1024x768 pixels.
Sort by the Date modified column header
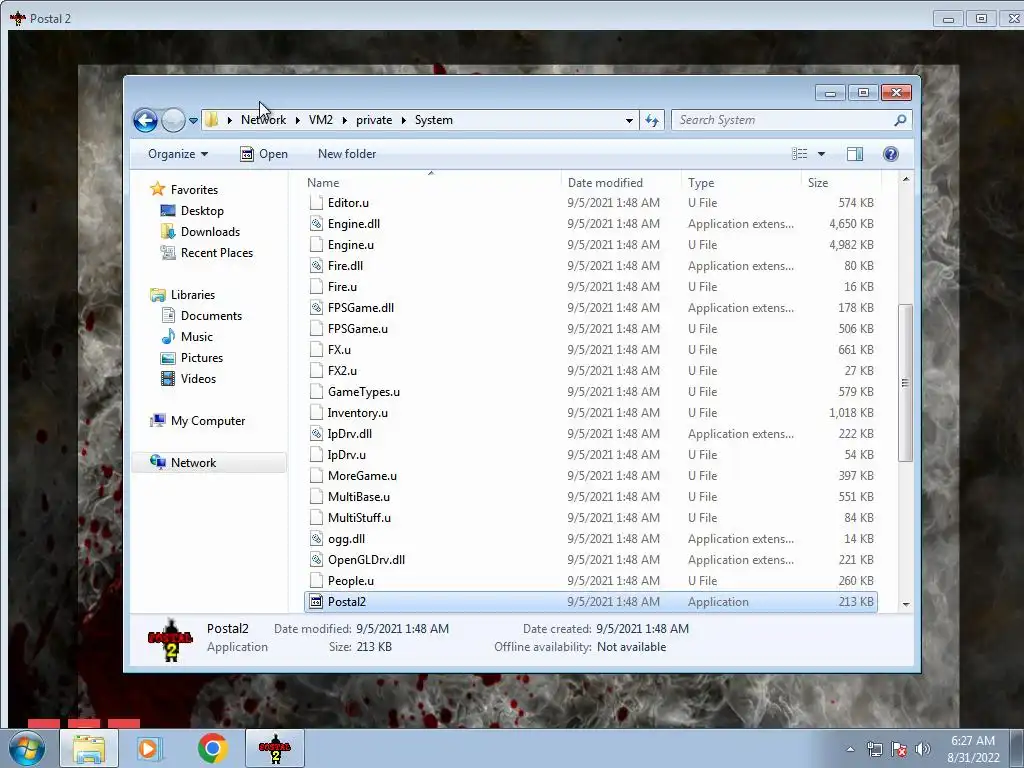tap(620, 183)
